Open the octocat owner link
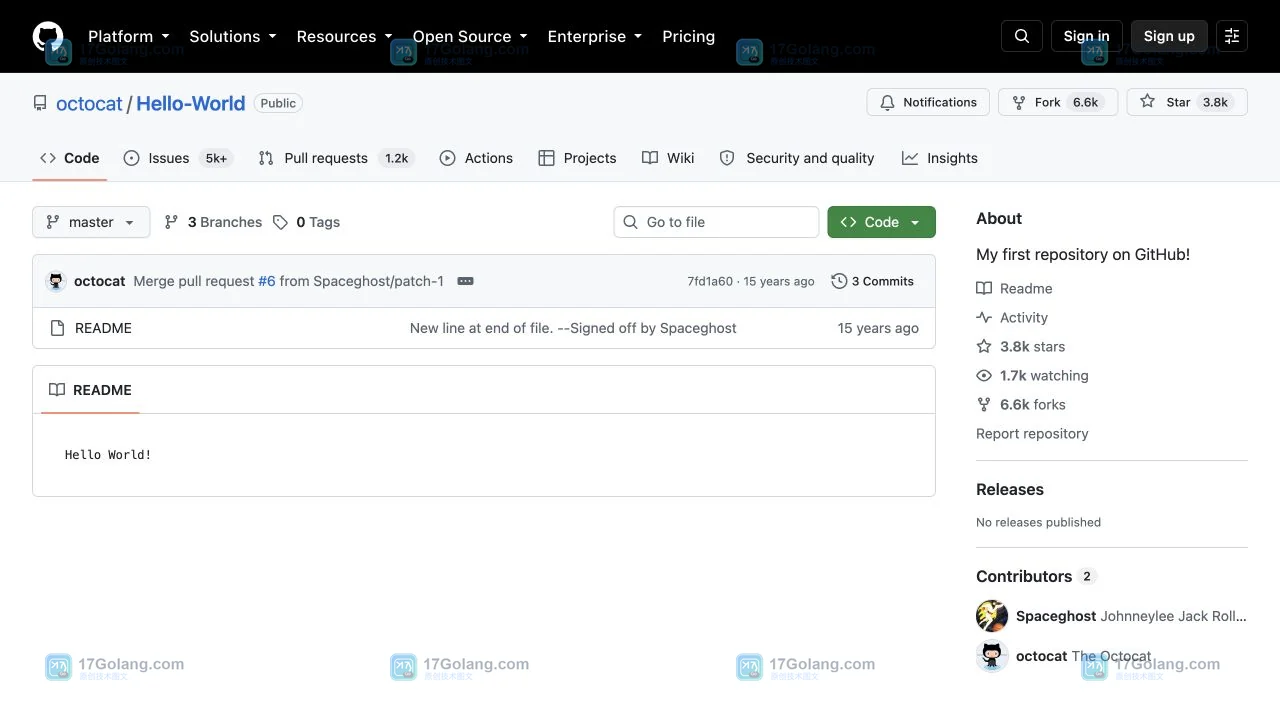Viewport: 1280px width, 720px height. click(x=89, y=103)
